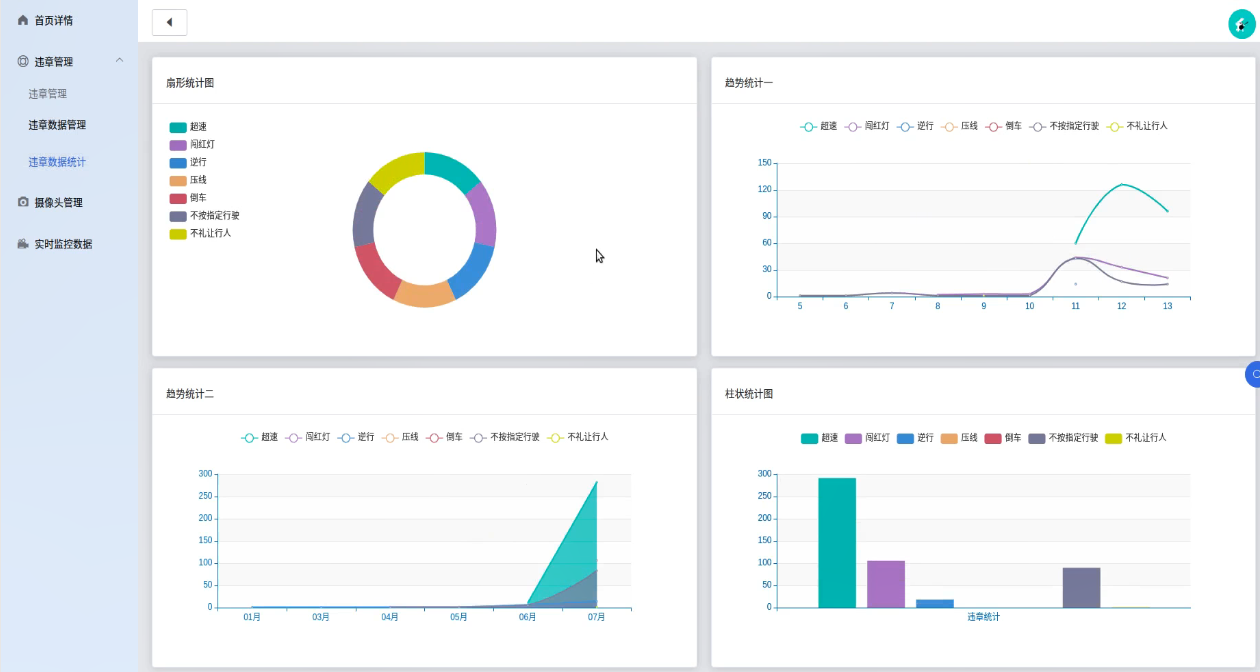Click the home icon beside 首页详情
1260x672 pixels.
tap(23, 20)
